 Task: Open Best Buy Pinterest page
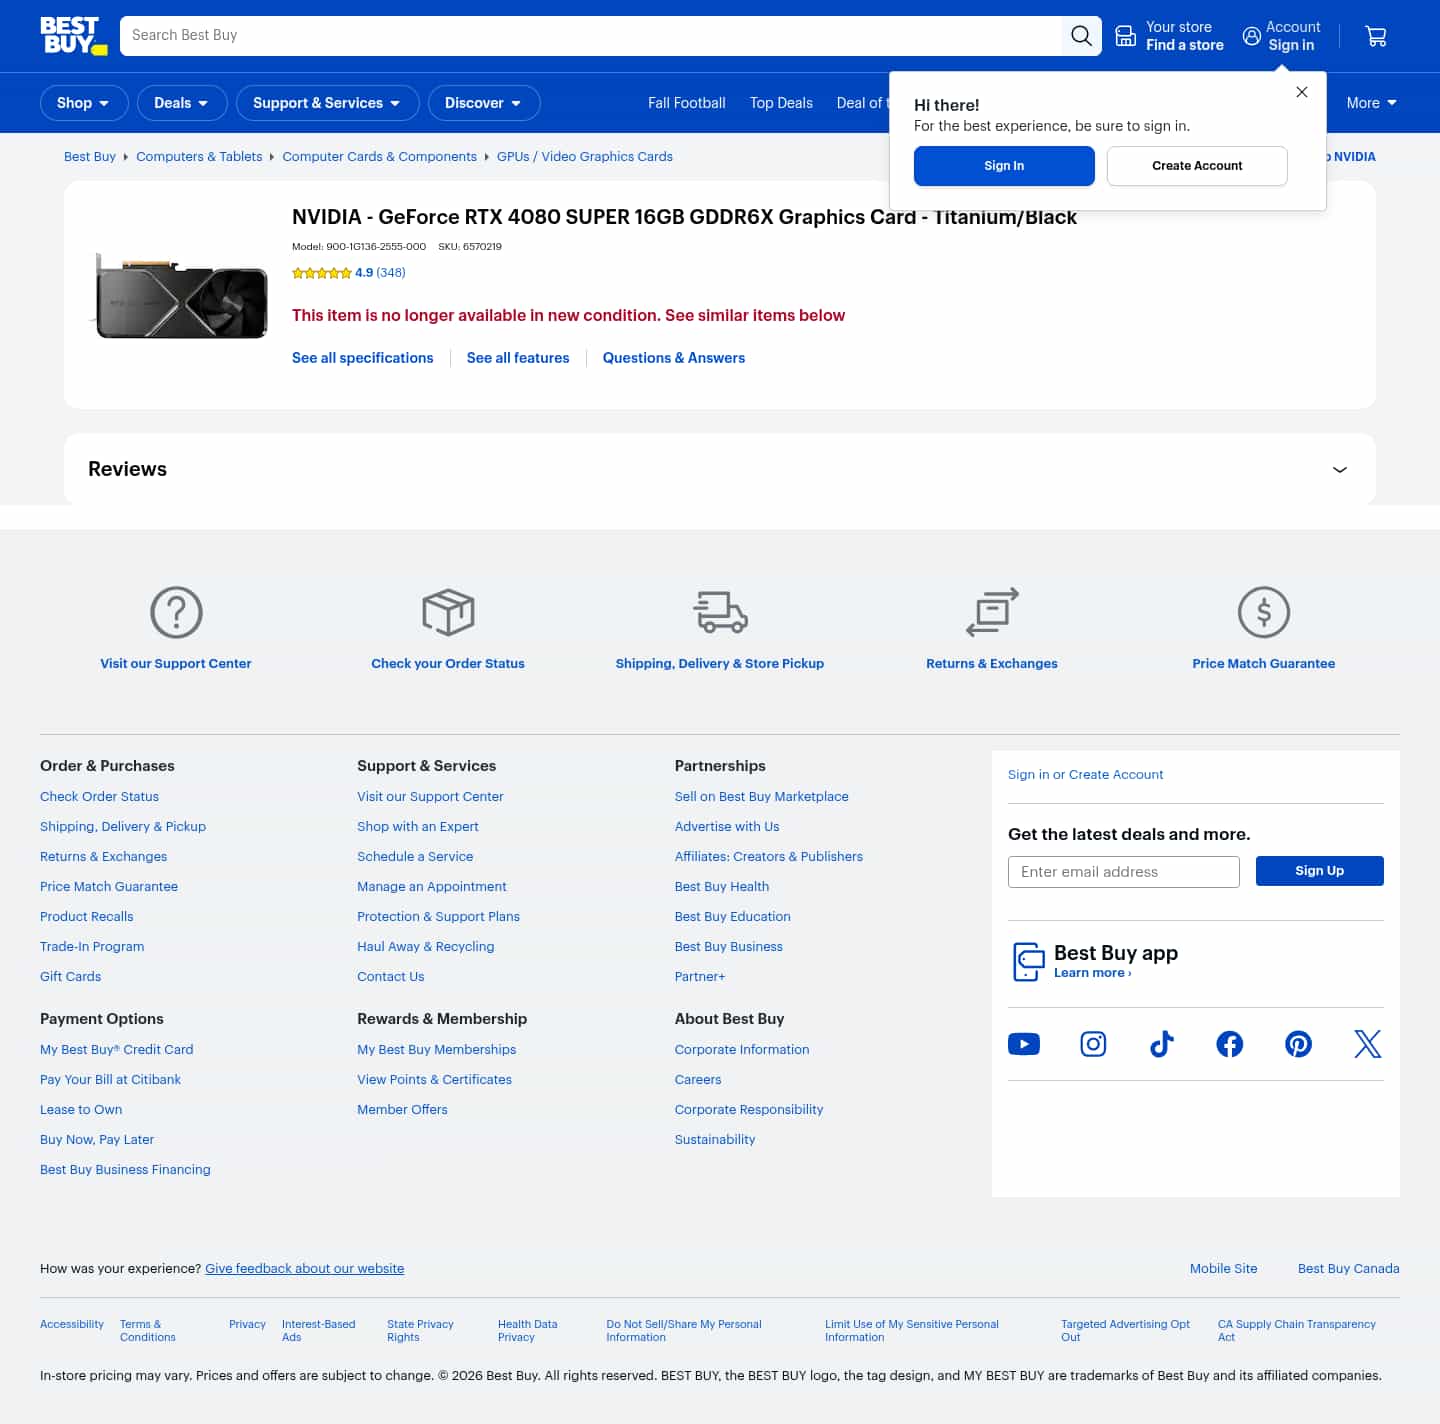tap(1298, 1044)
